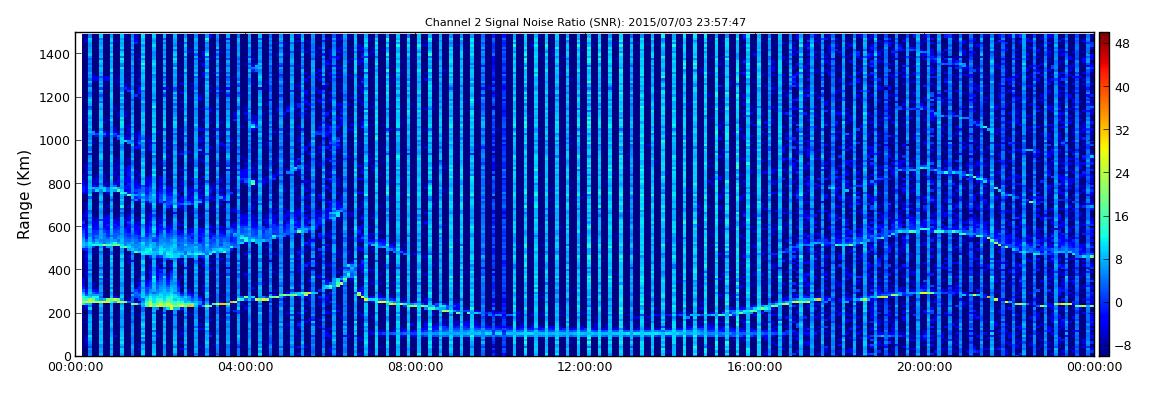Screen dimensions: 1150x407
Task: Click the colorbar value −8
Action: coord(1122,345)
